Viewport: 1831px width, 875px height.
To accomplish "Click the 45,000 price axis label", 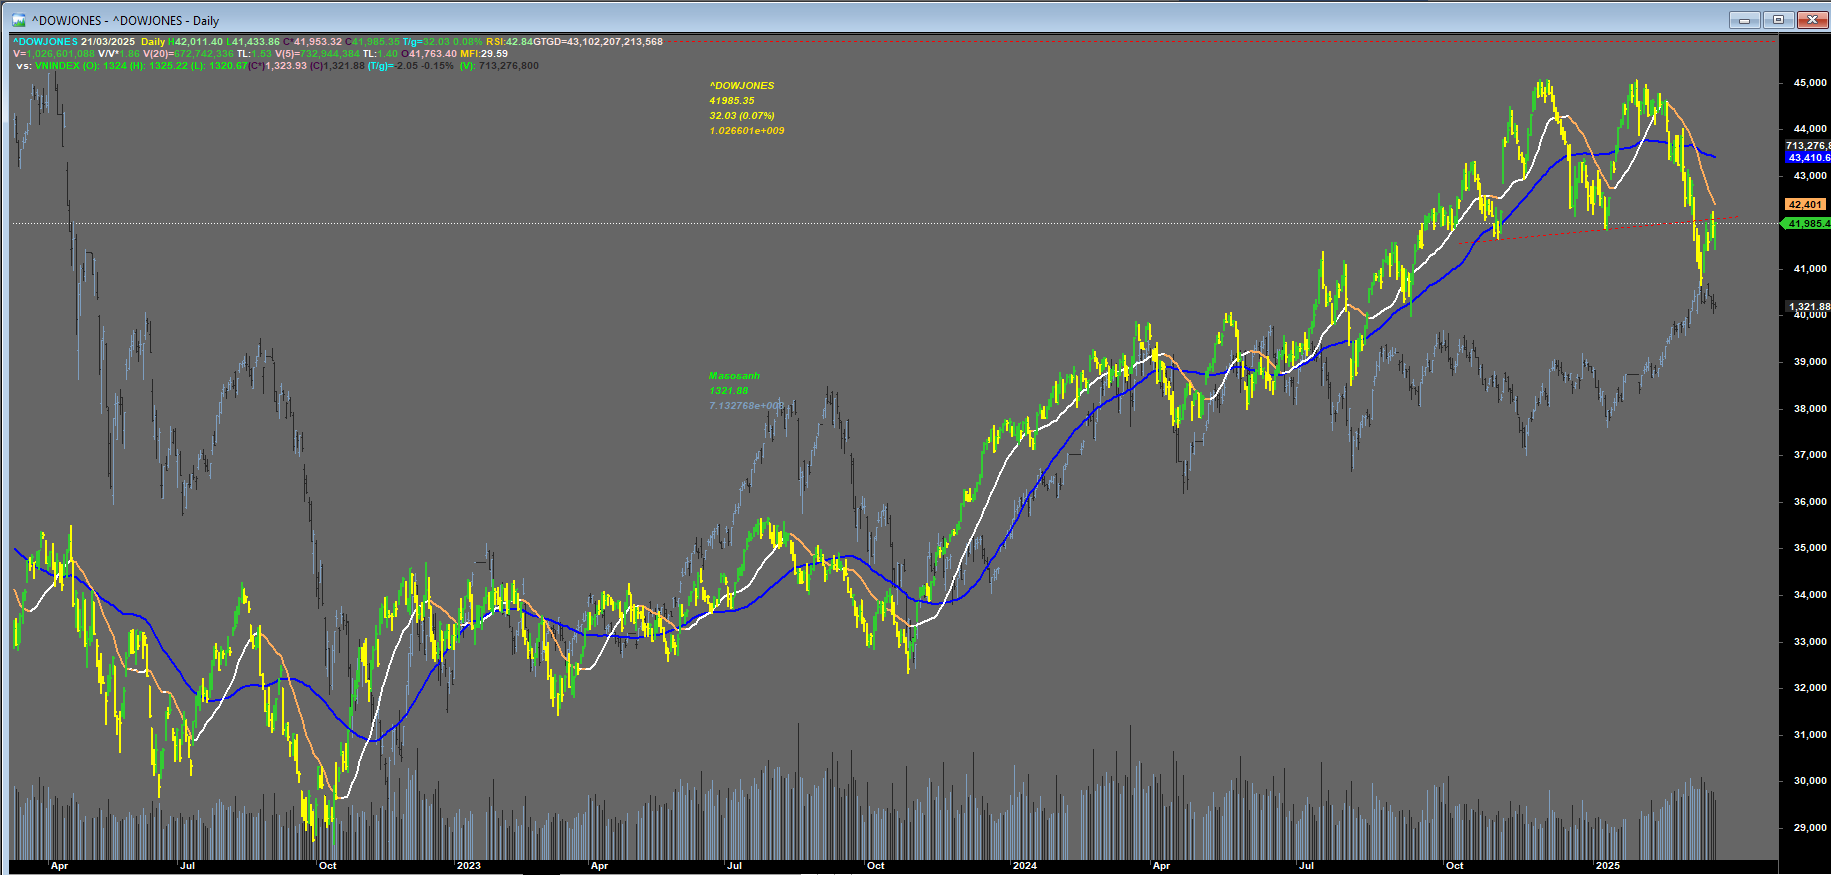I will pos(1810,83).
